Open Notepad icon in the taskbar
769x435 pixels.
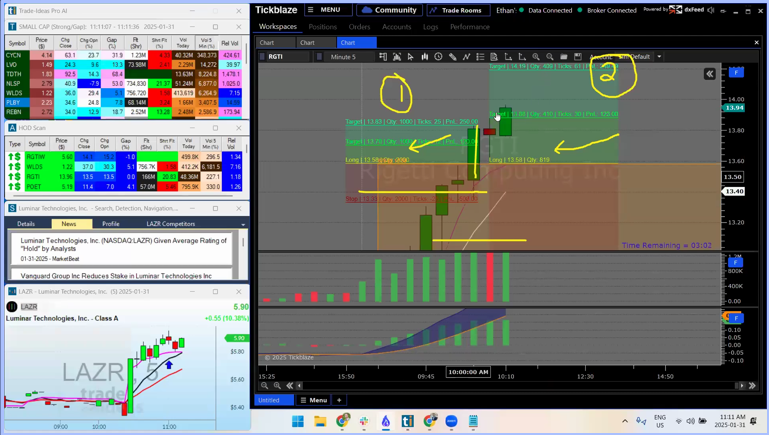[x=473, y=421]
